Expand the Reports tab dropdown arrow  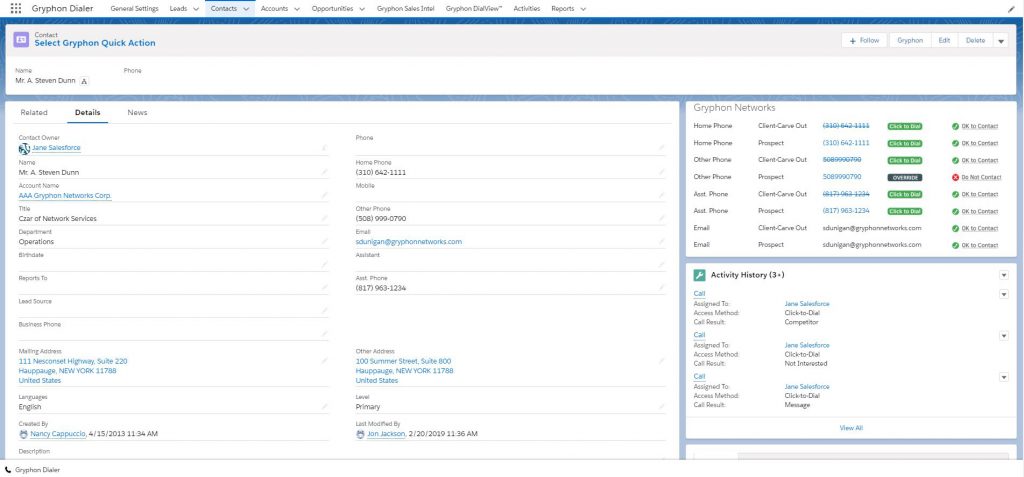click(x=583, y=9)
